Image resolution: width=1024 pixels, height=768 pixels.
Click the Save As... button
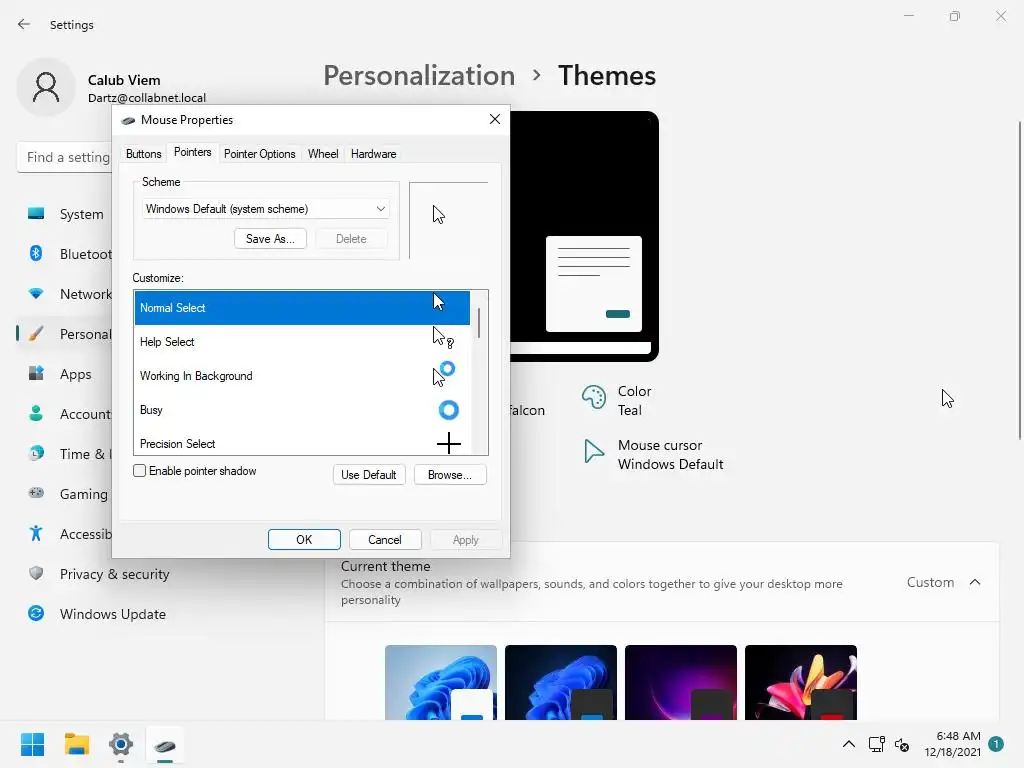coord(270,239)
